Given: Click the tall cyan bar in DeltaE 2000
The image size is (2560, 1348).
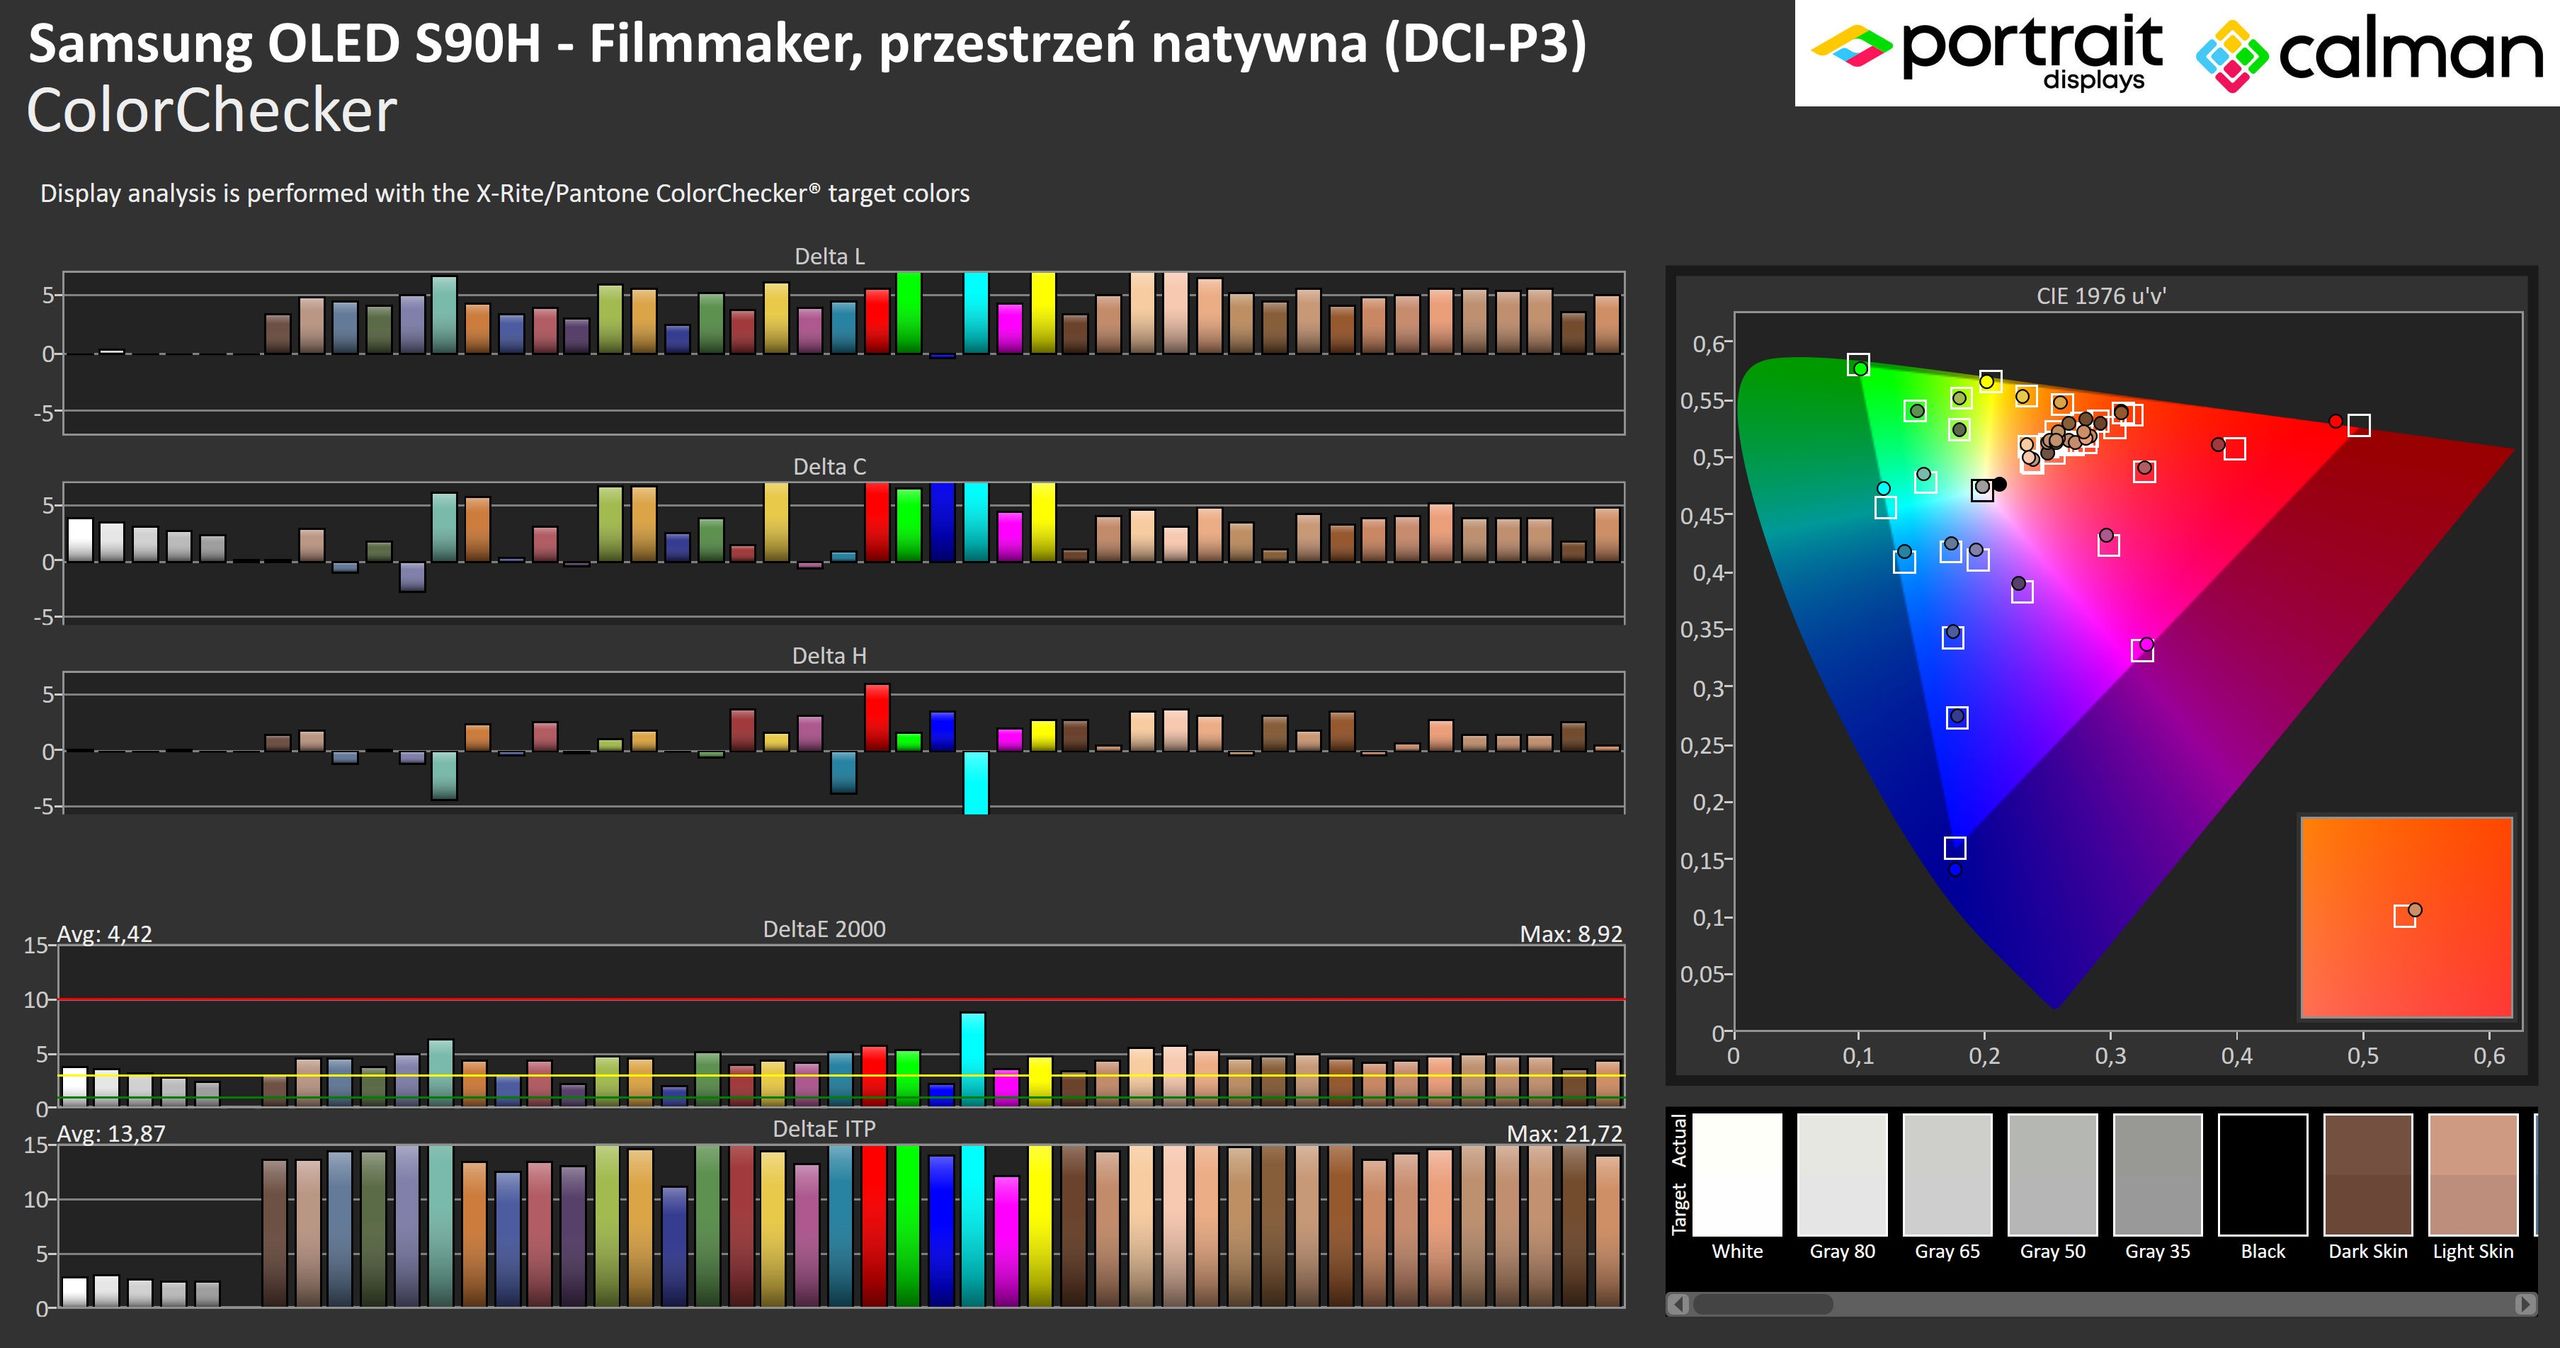Looking at the screenshot, I should [x=973, y=1059].
